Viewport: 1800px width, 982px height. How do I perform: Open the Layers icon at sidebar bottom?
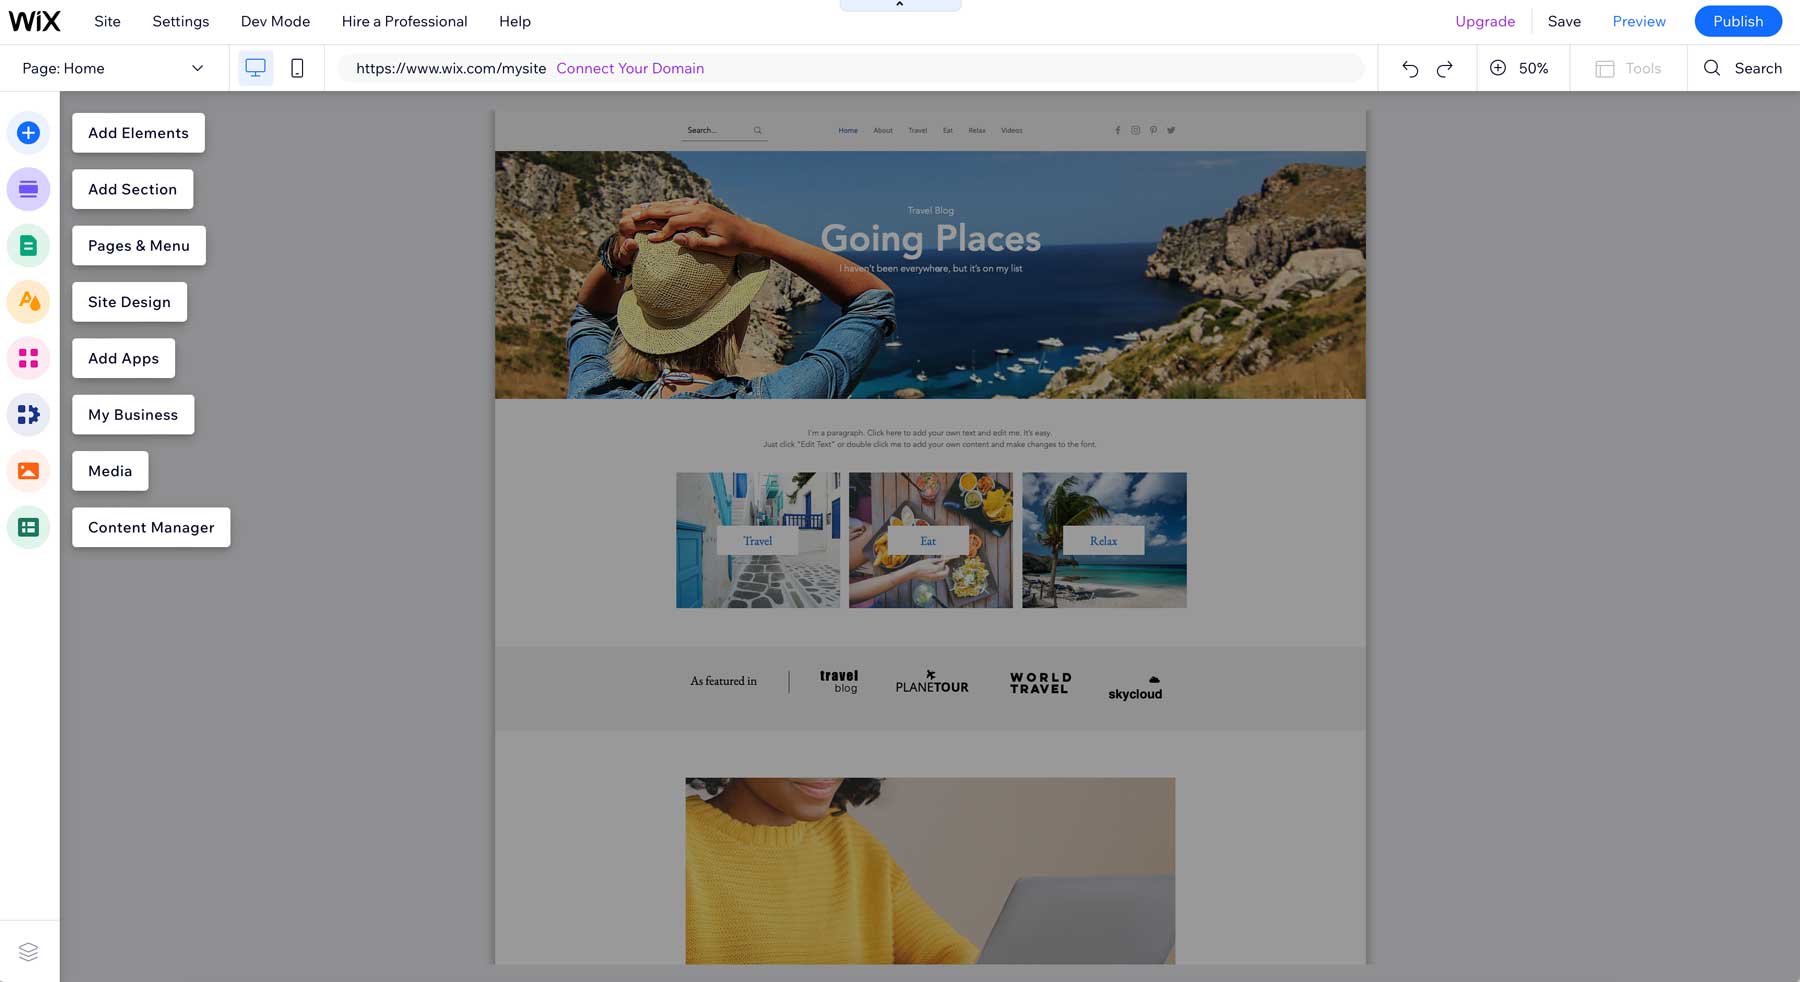pyautogui.click(x=28, y=951)
